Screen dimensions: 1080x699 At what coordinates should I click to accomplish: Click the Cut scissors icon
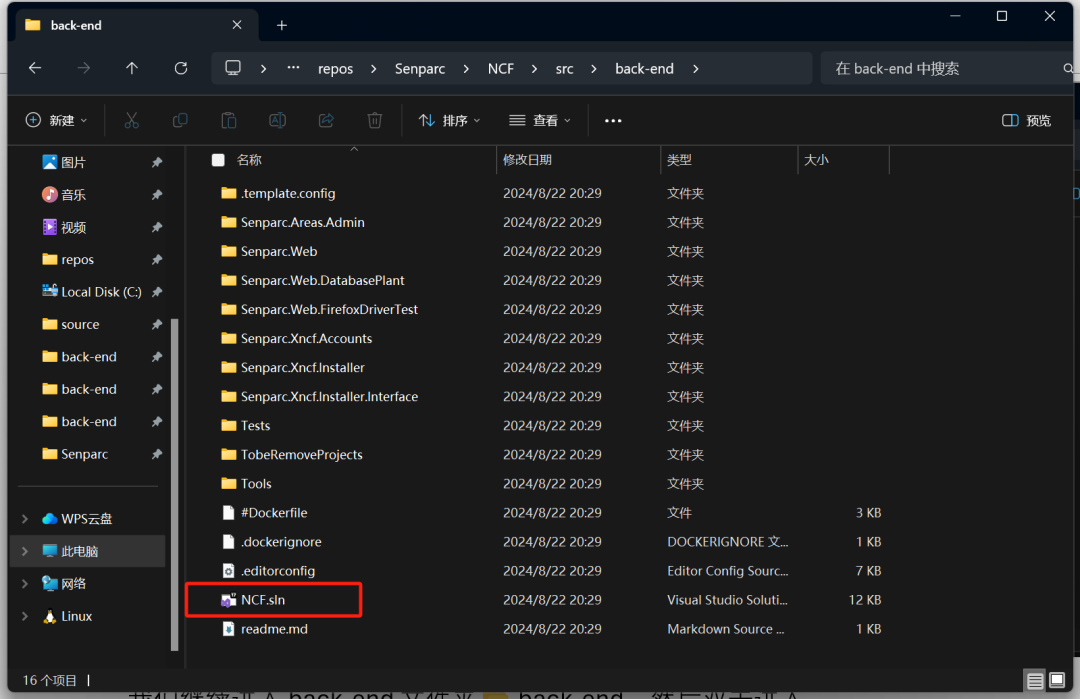click(x=132, y=121)
